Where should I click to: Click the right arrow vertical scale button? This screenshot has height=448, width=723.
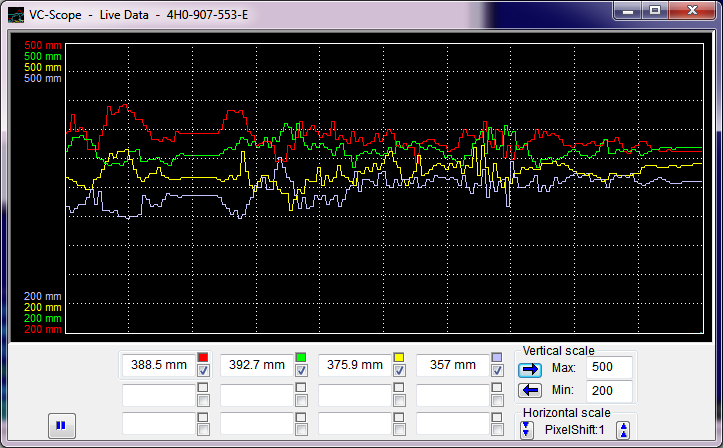tap(530, 369)
